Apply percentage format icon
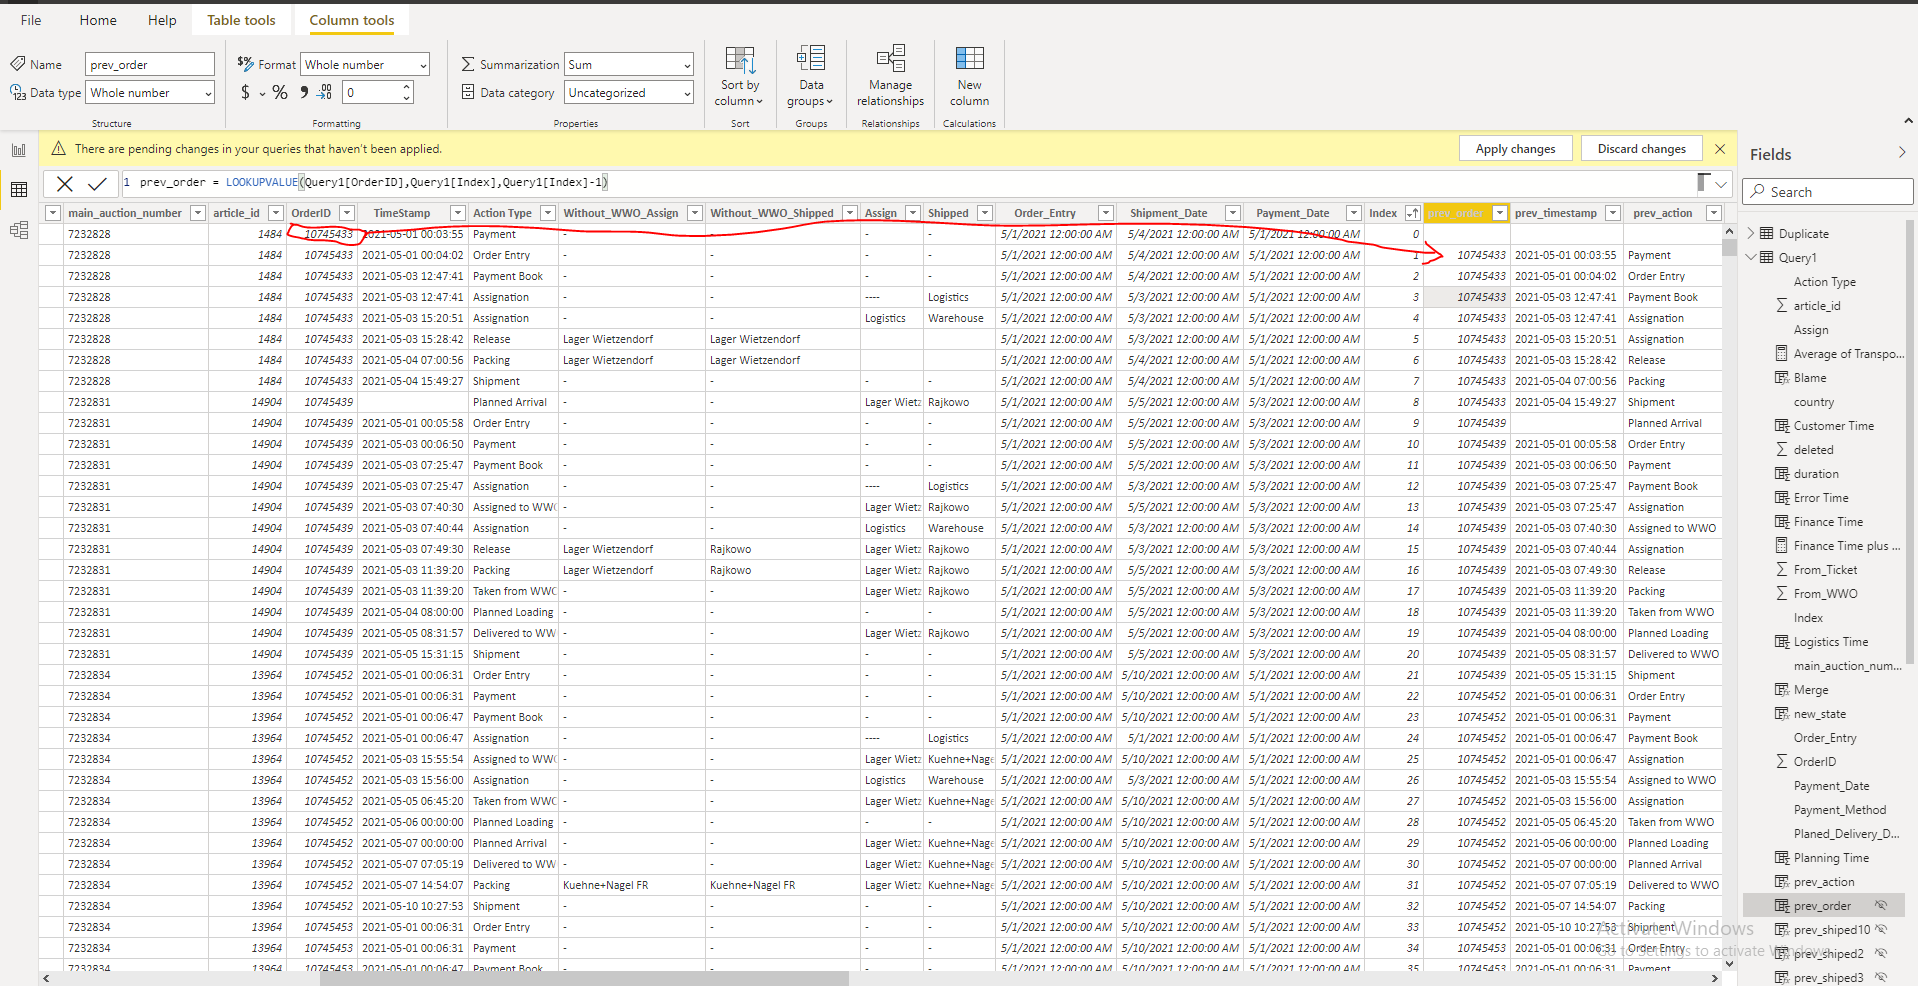The image size is (1918, 986). 280,92
